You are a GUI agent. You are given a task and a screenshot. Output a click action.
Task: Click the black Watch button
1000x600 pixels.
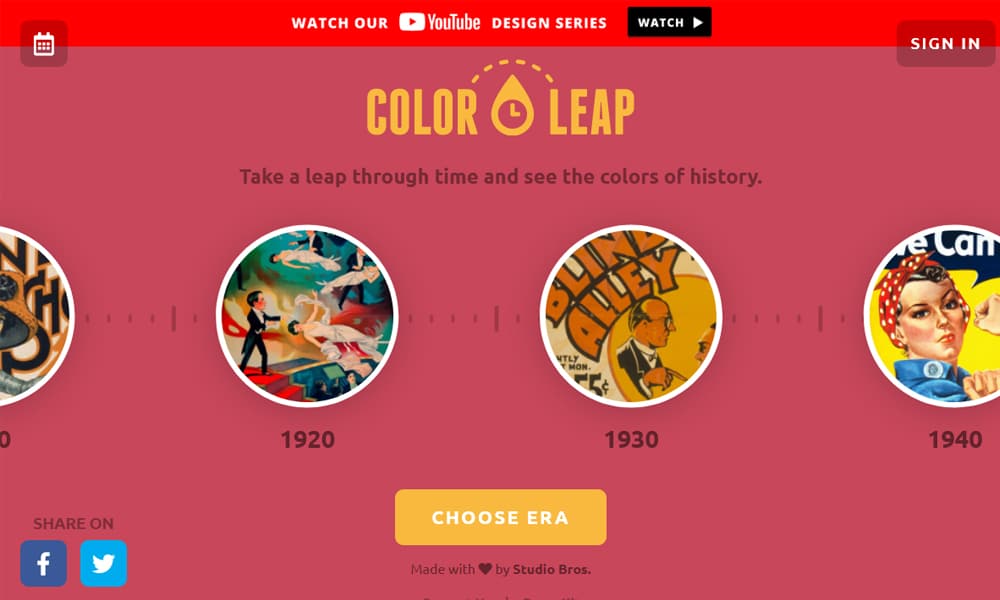(x=670, y=22)
